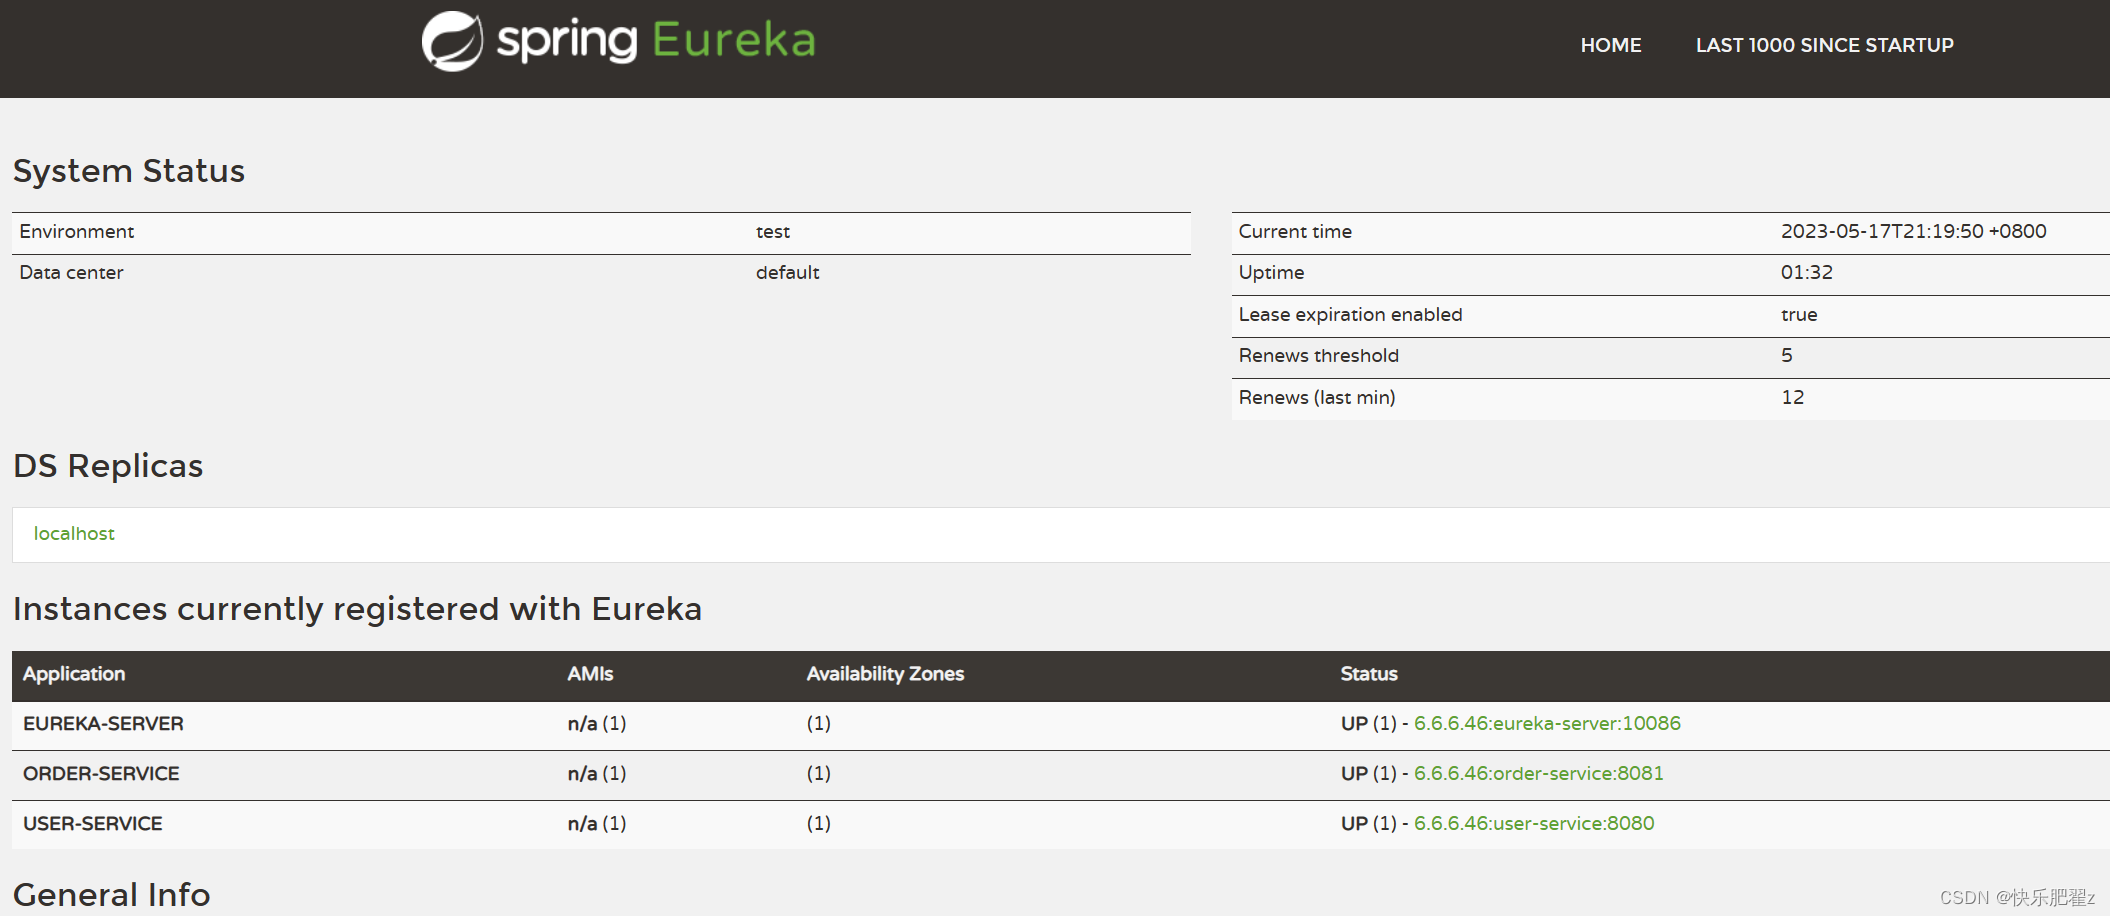The image size is (2110, 916).
Task: Click the General Info heading
Action: point(111,893)
